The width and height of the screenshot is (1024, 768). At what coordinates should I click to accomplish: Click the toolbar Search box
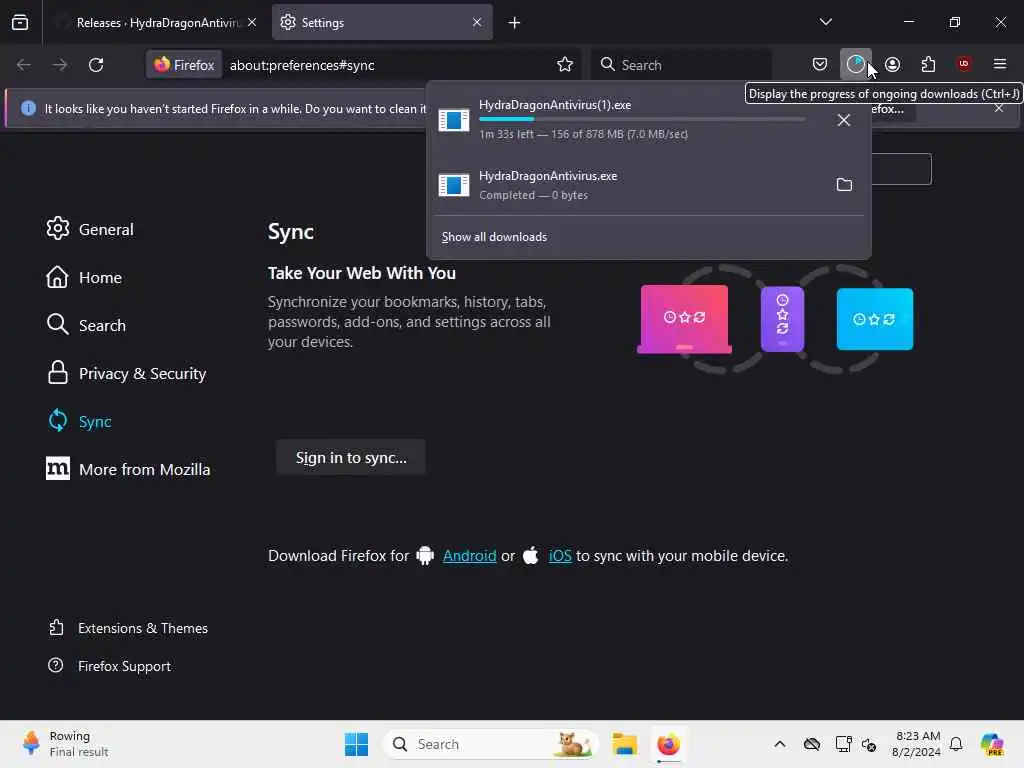[x=681, y=65]
